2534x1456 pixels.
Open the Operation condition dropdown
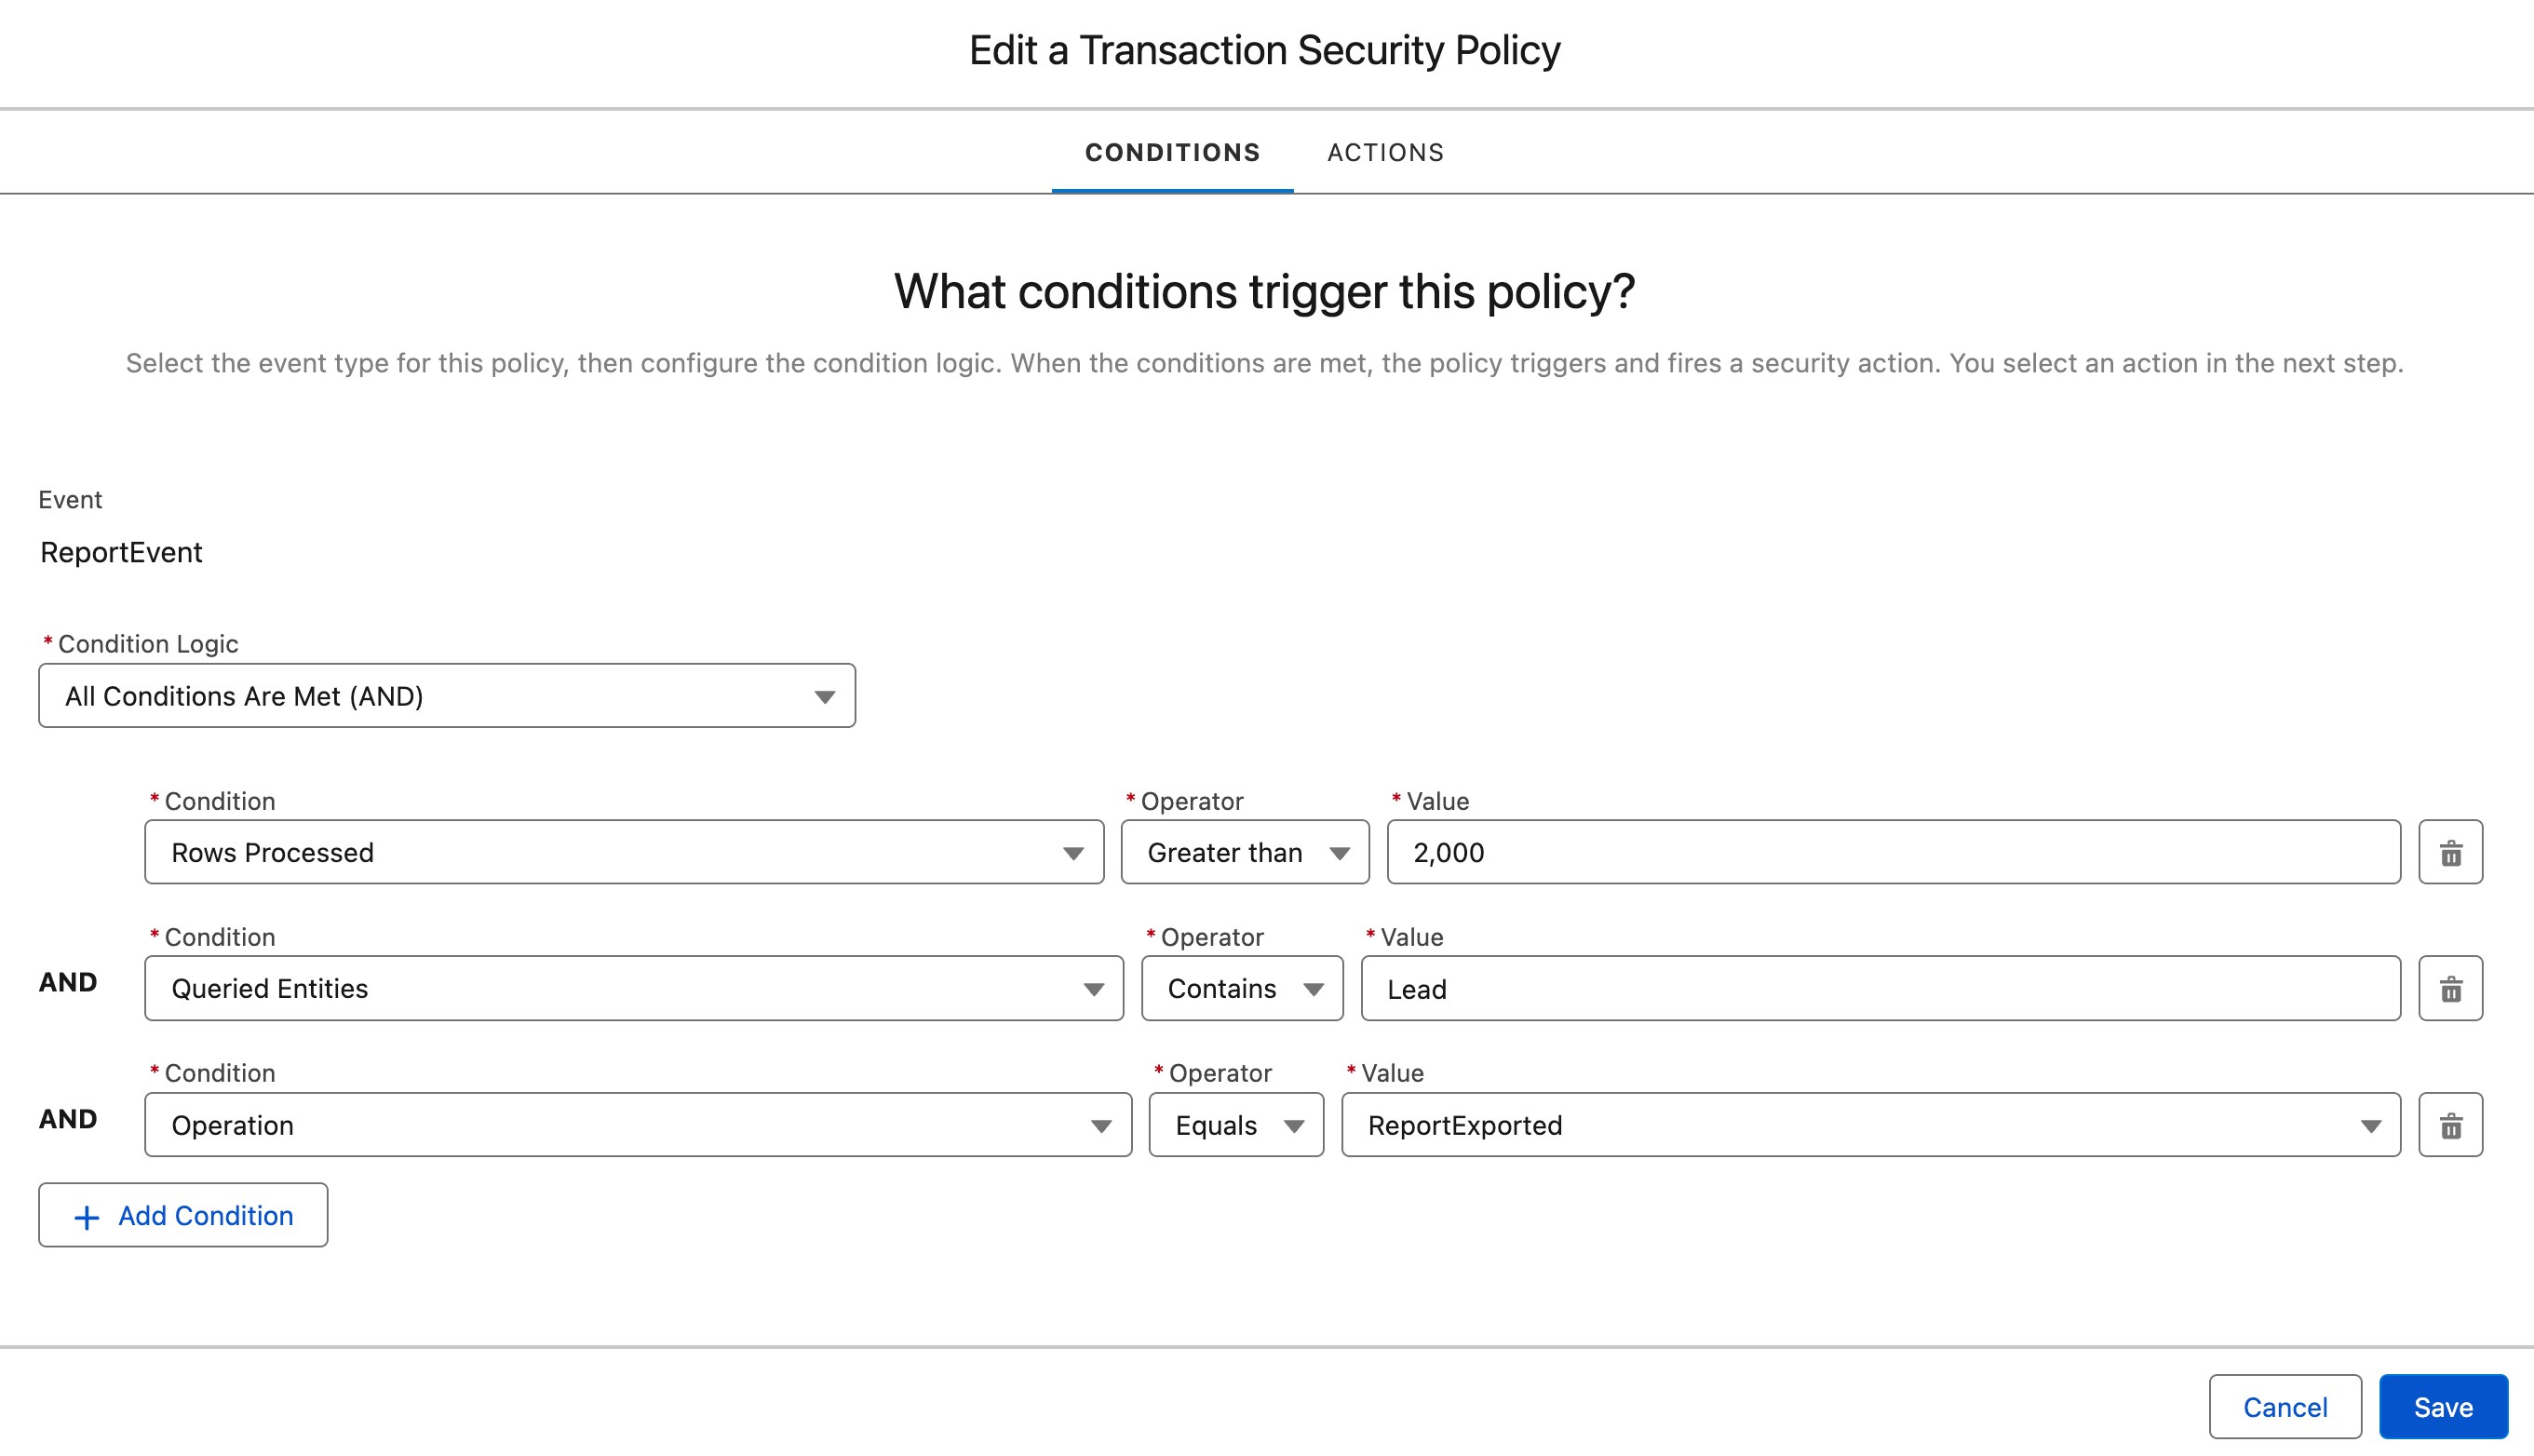pyautogui.click(x=637, y=1125)
